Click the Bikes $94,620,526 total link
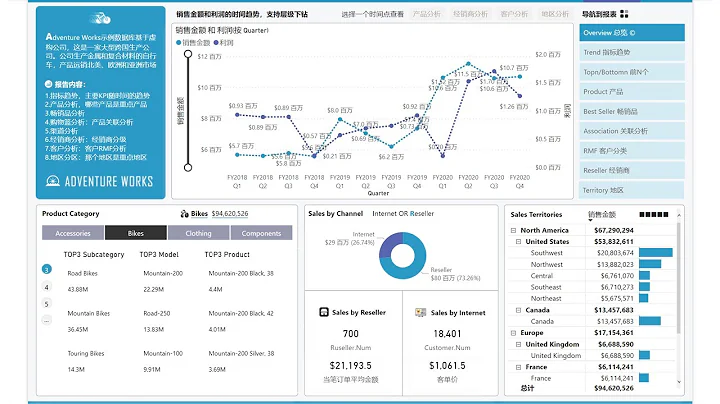The width and height of the screenshot is (720, 404). point(230,213)
